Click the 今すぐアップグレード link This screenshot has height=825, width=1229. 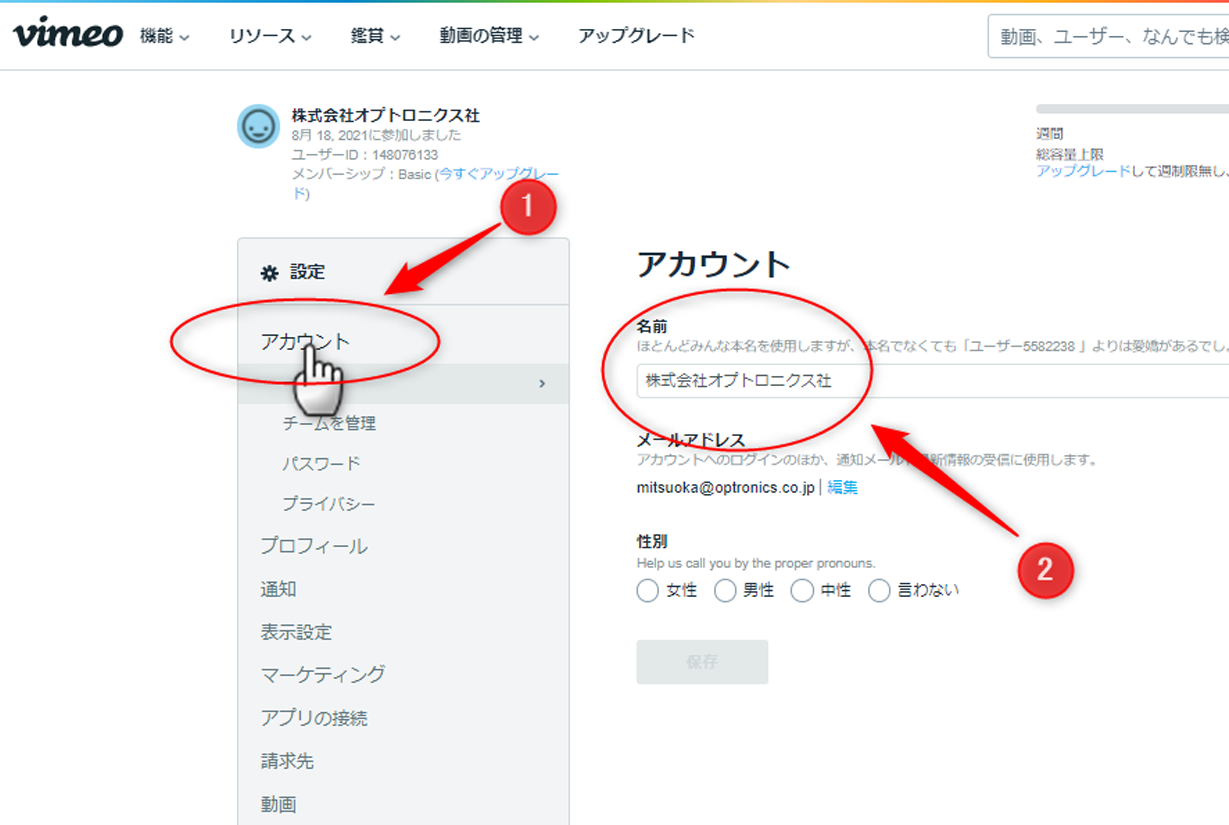tap(498, 174)
